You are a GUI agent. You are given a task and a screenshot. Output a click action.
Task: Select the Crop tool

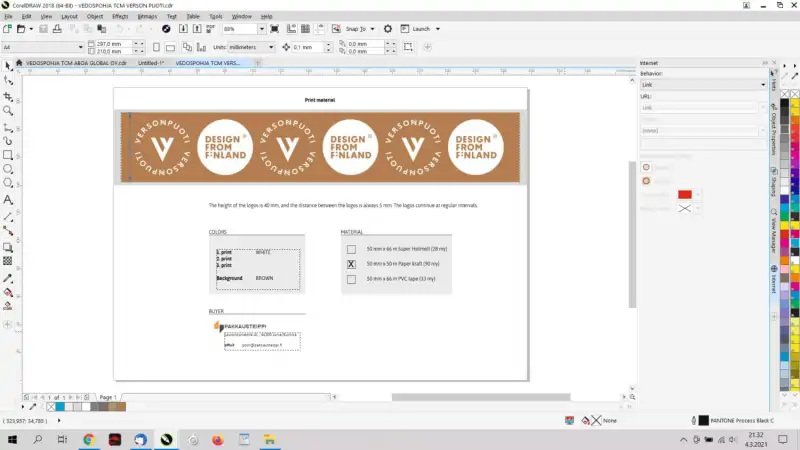coord(8,96)
